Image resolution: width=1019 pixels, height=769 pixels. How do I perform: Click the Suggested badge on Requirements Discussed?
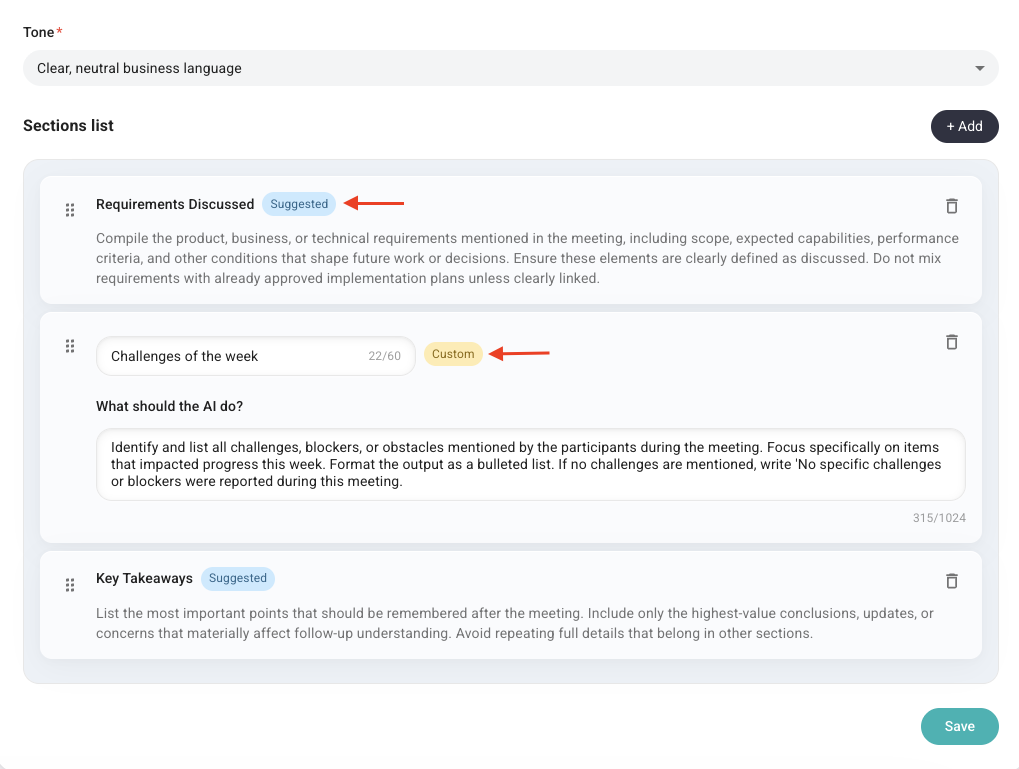(299, 204)
